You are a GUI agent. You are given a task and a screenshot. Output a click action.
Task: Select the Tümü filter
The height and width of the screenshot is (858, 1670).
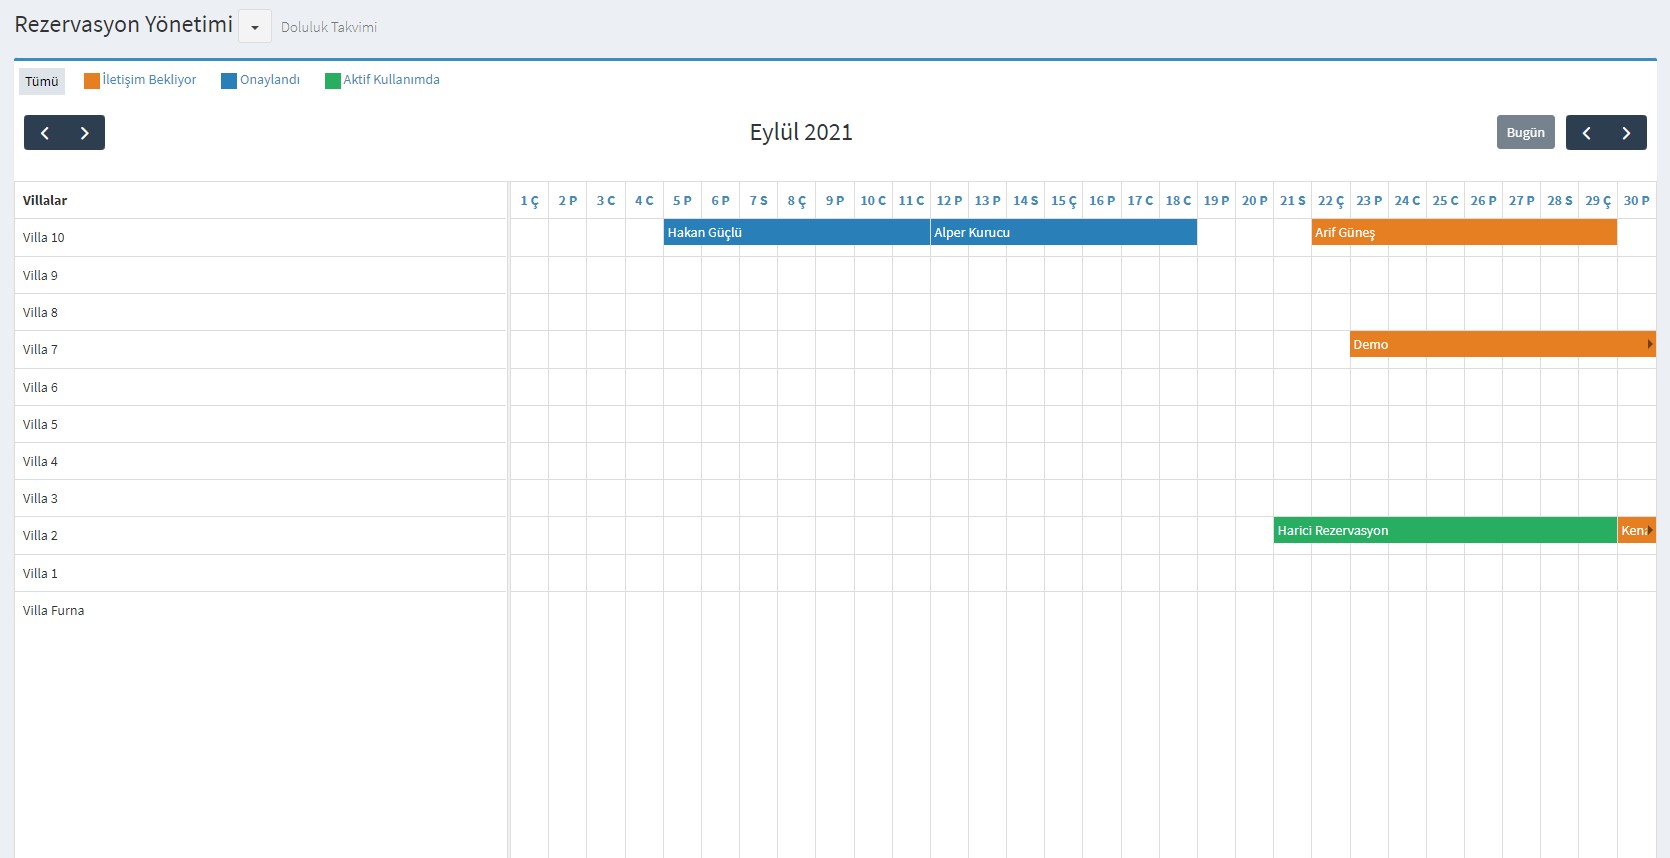(x=42, y=82)
